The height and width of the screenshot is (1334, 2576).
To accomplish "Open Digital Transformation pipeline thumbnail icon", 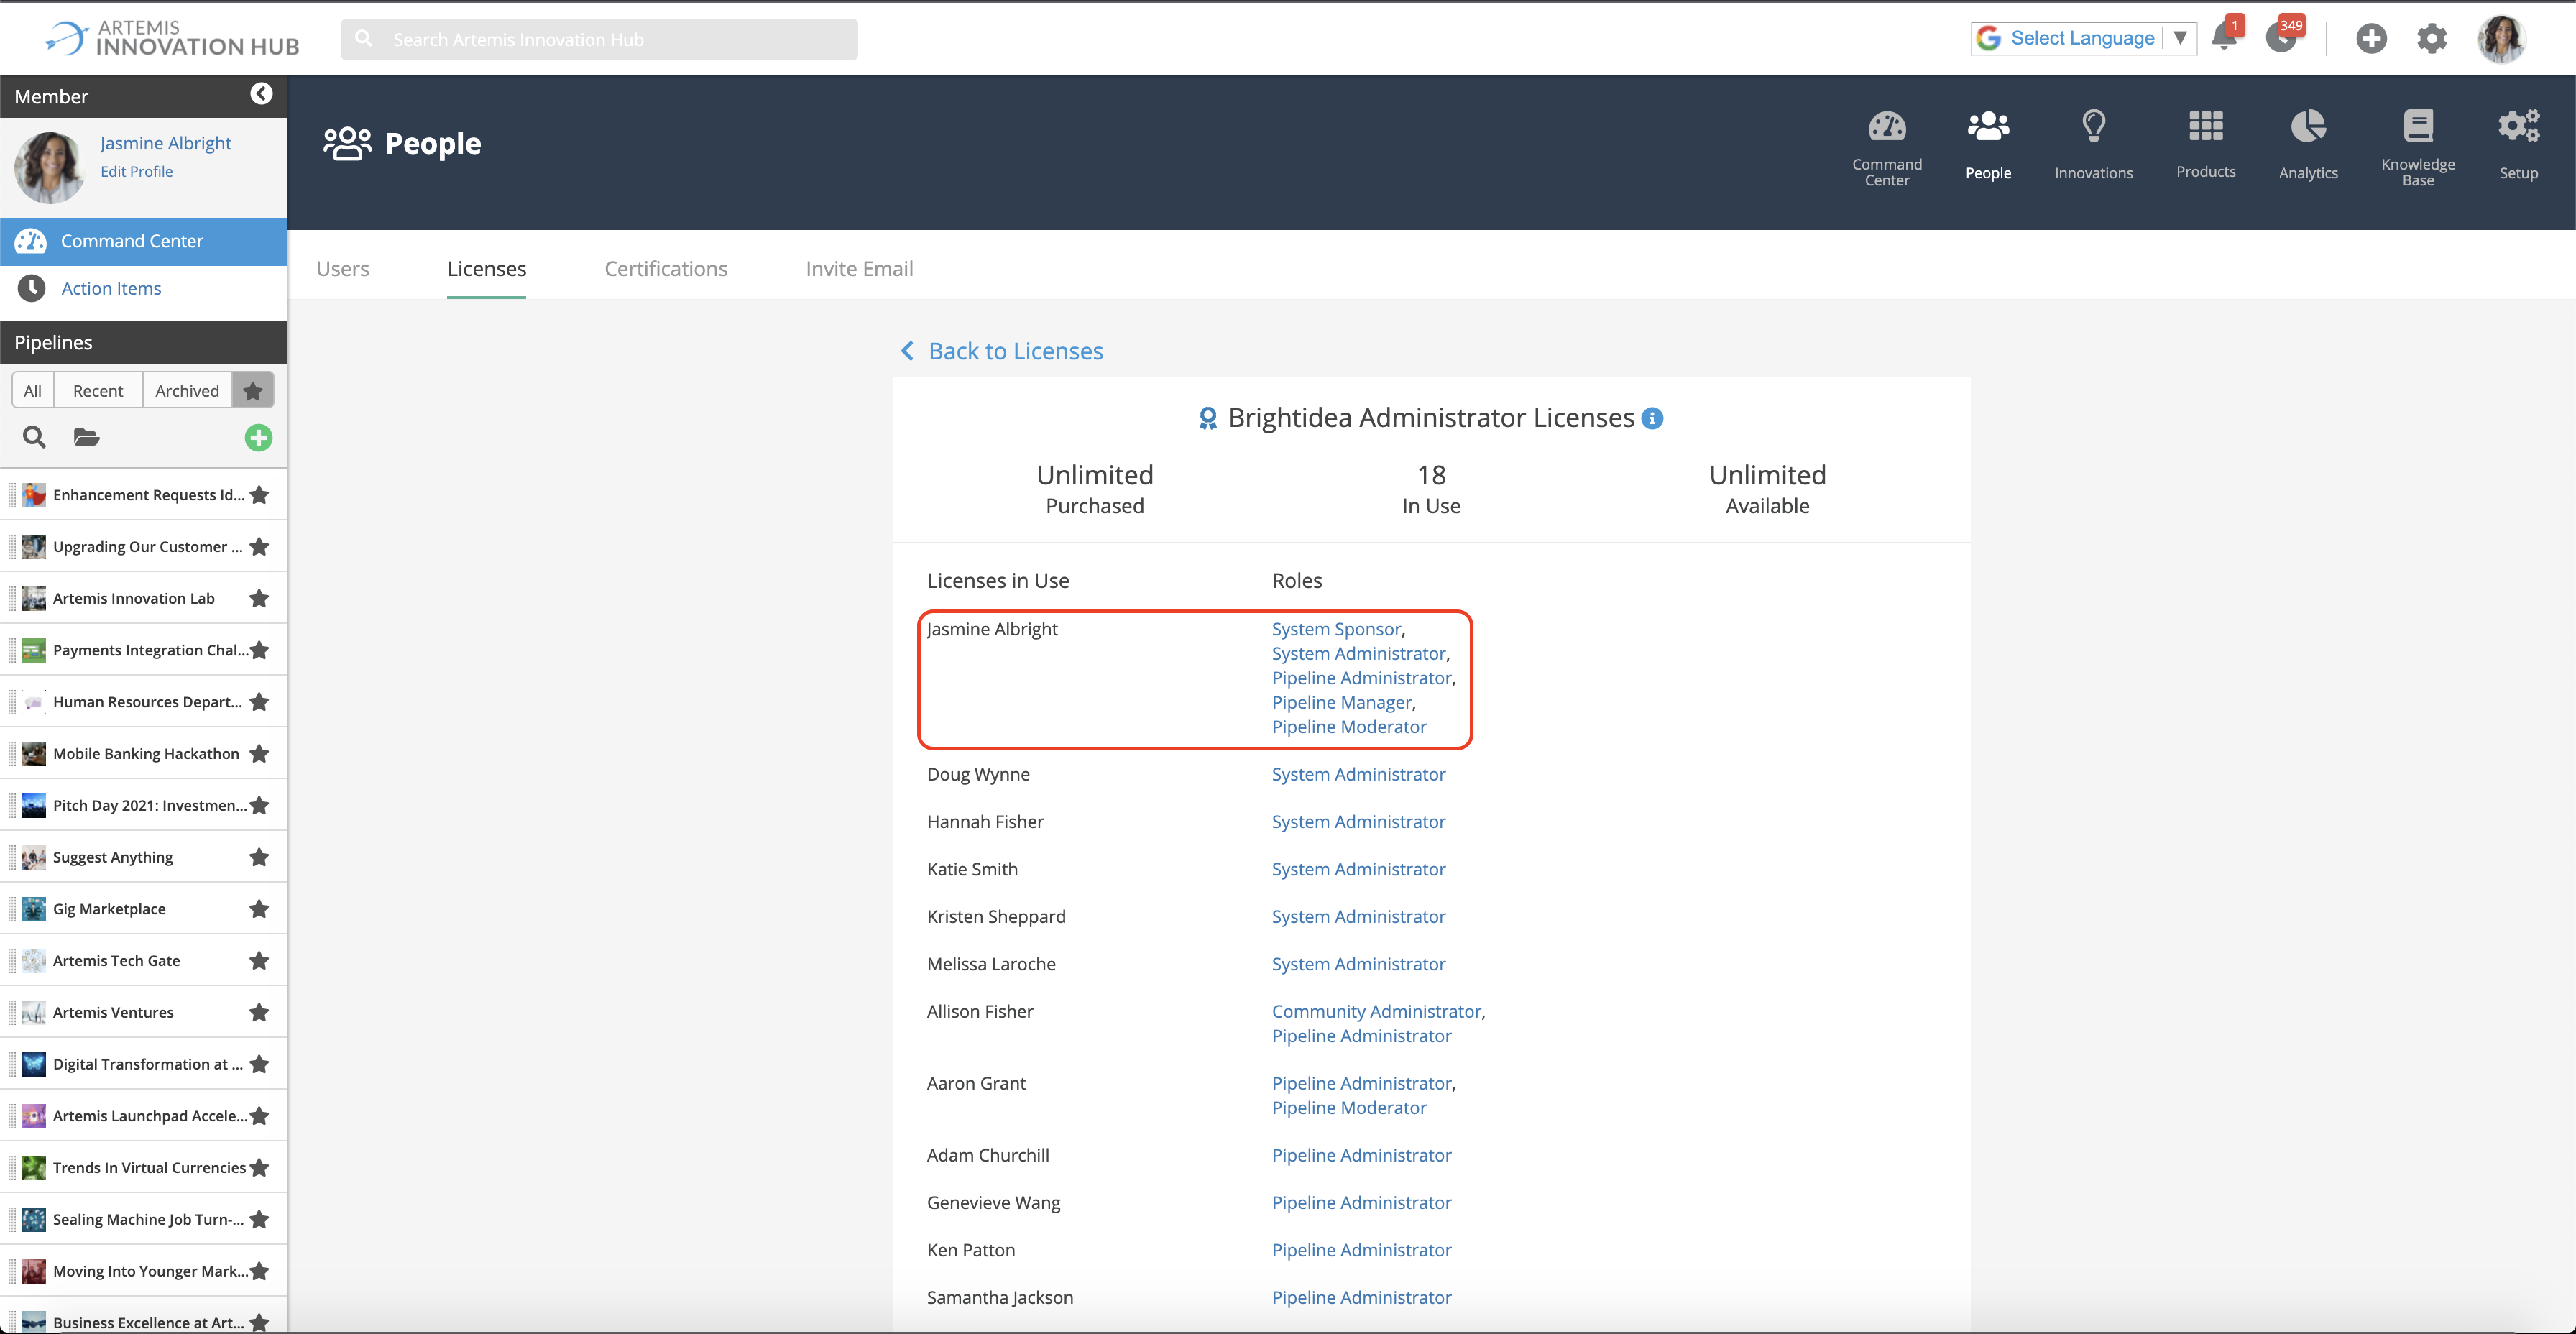I will 33,1064.
